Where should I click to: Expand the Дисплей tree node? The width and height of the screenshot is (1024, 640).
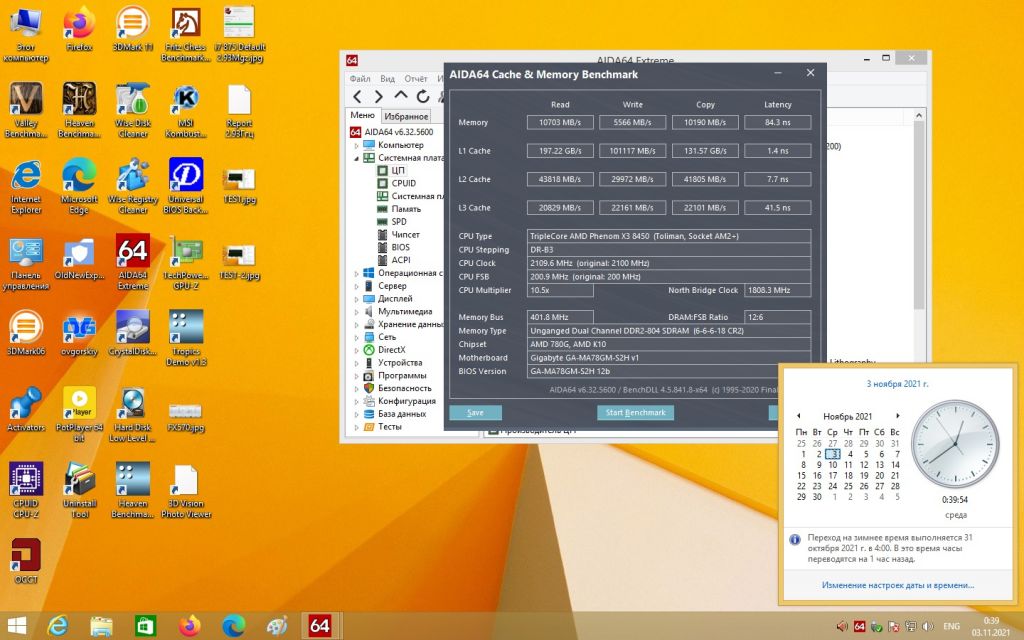coord(357,299)
